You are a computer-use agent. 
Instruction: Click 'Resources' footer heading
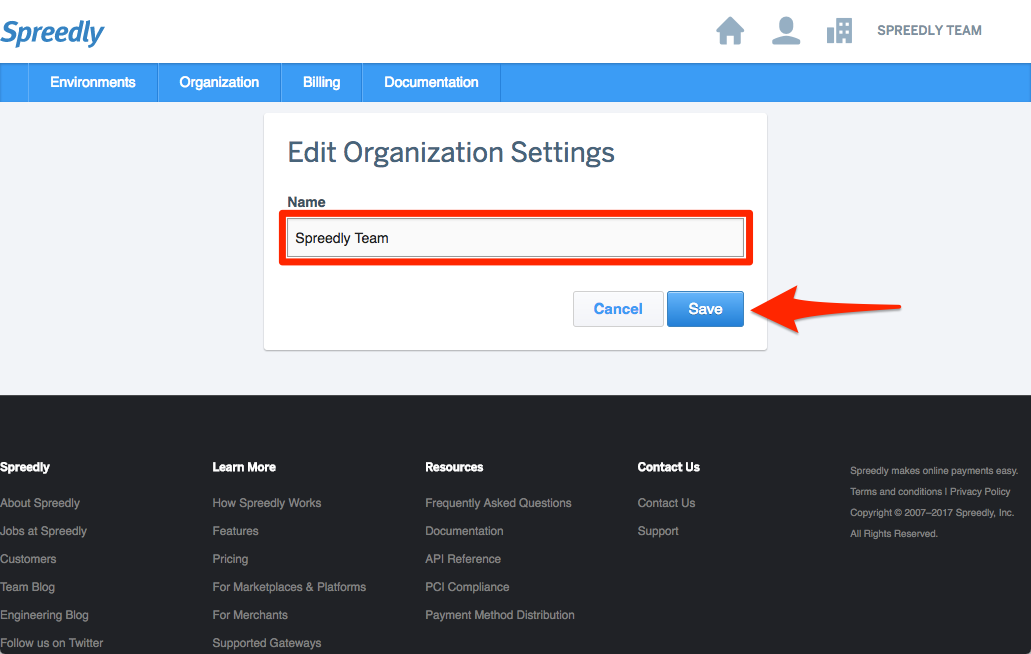[x=454, y=467]
